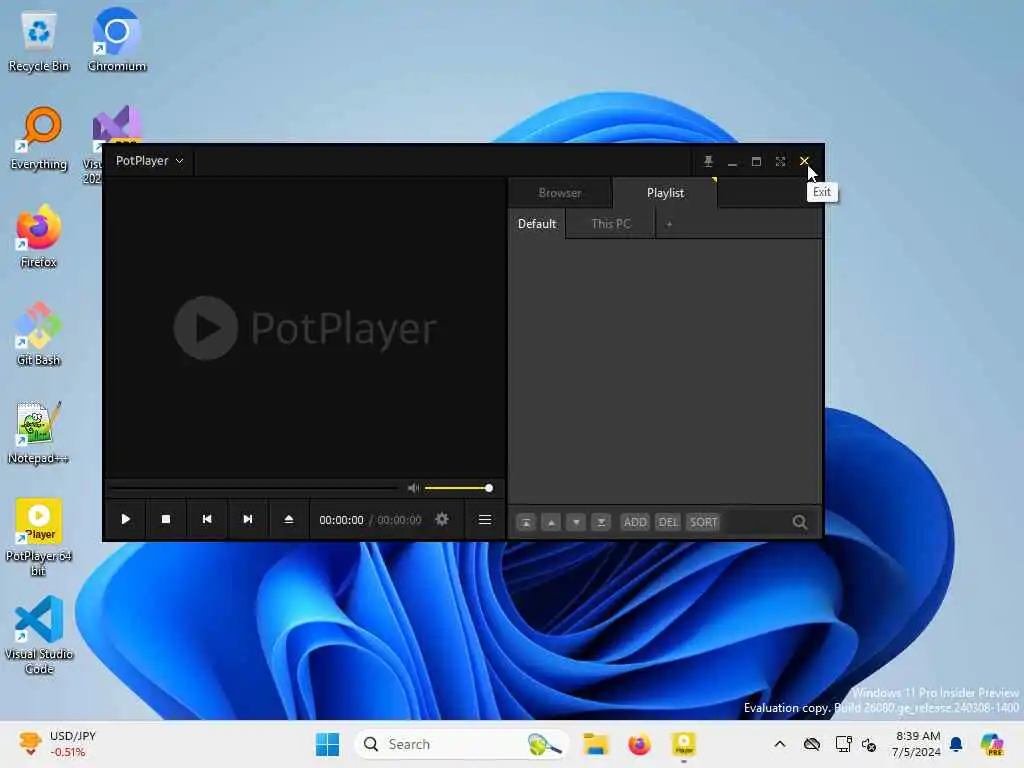Open the USD/JPY widget on taskbar
Viewport: 1024px width, 768px height.
(x=57, y=744)
